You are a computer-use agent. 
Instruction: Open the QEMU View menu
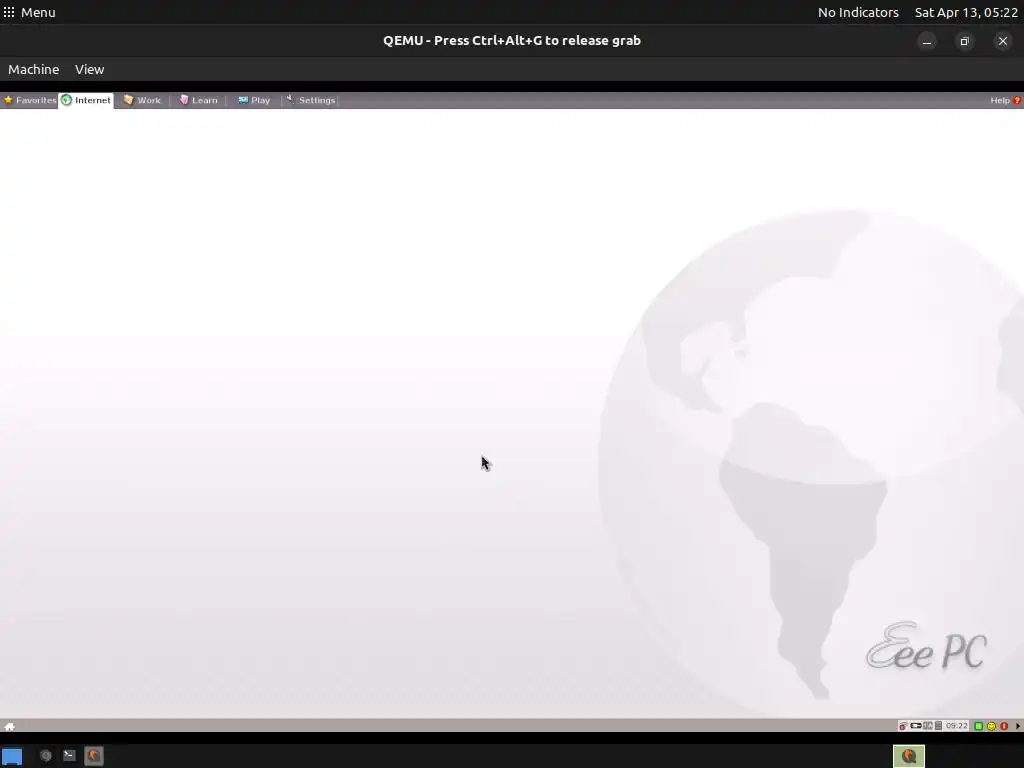click(x=89, y=69)
